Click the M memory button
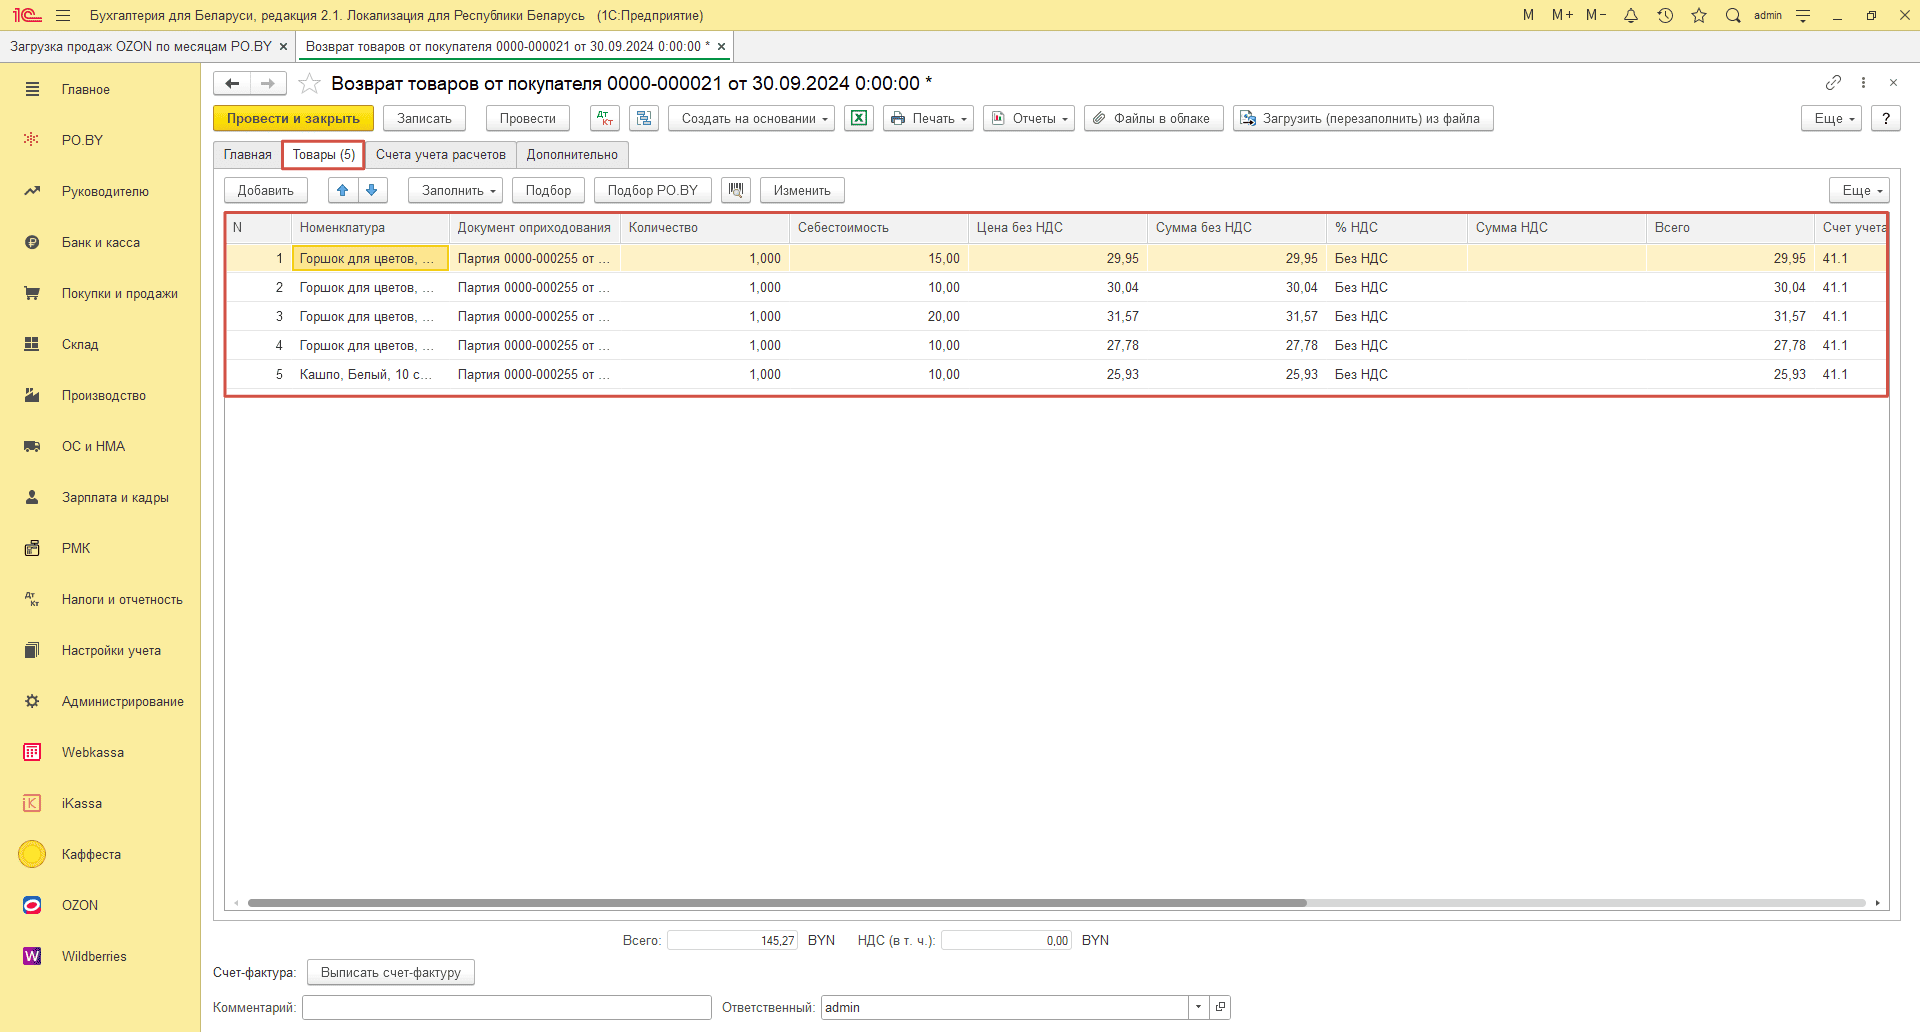This screenshot has width=1920, height=1032. click(1528, 15)
